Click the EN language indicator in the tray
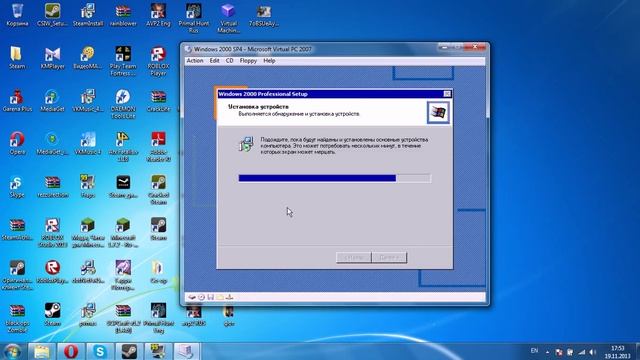Viewport: 640px width, 360px height. point(534,351)
